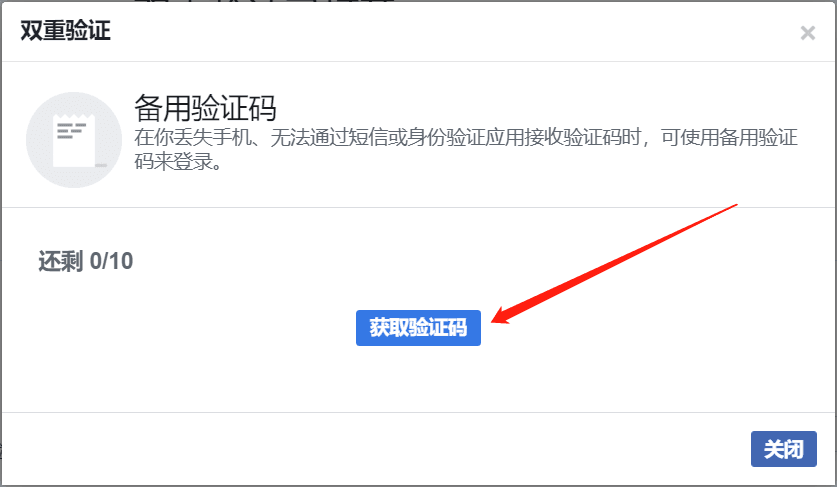Close the 双重验证 dialog with the X icon
The height and width of the screenshot is (487, 837).
[x=808, y=33]
